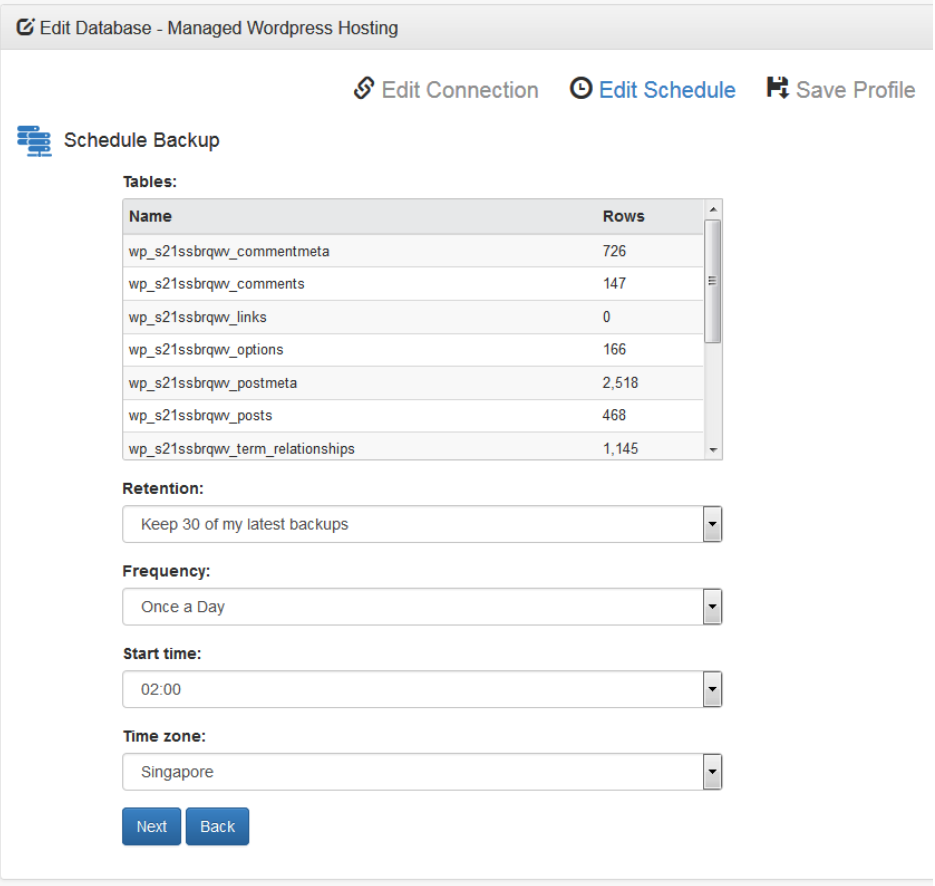Viewport: 935px width, 886px height.
Task: Click the save disk icon beside Save Profile
Action: tap(777, 88)
